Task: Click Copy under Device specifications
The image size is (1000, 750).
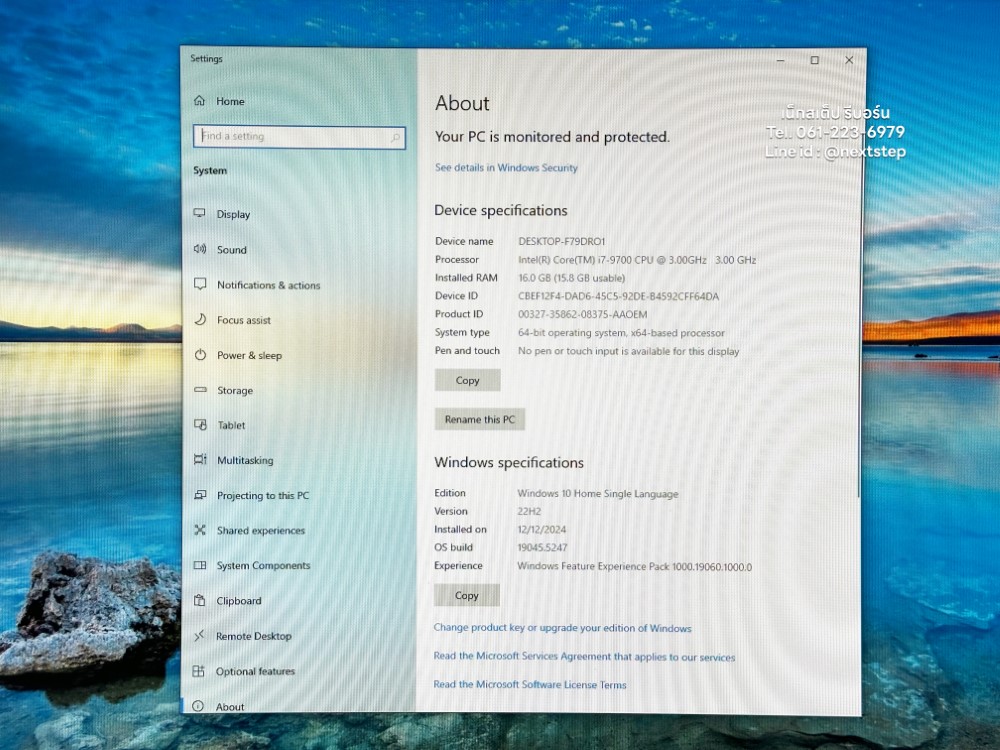Action: [x=467, y=380]
